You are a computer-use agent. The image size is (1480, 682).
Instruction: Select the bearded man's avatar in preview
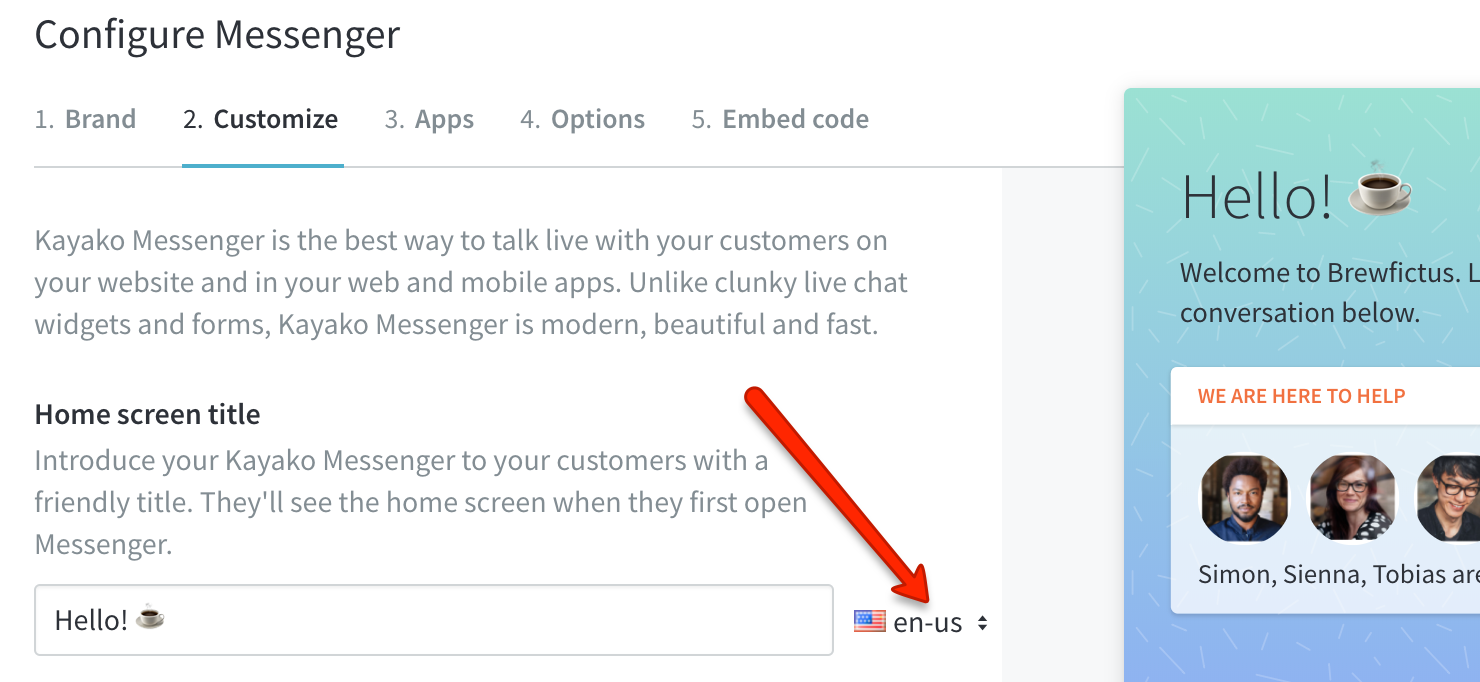[x=1244, y=498]
